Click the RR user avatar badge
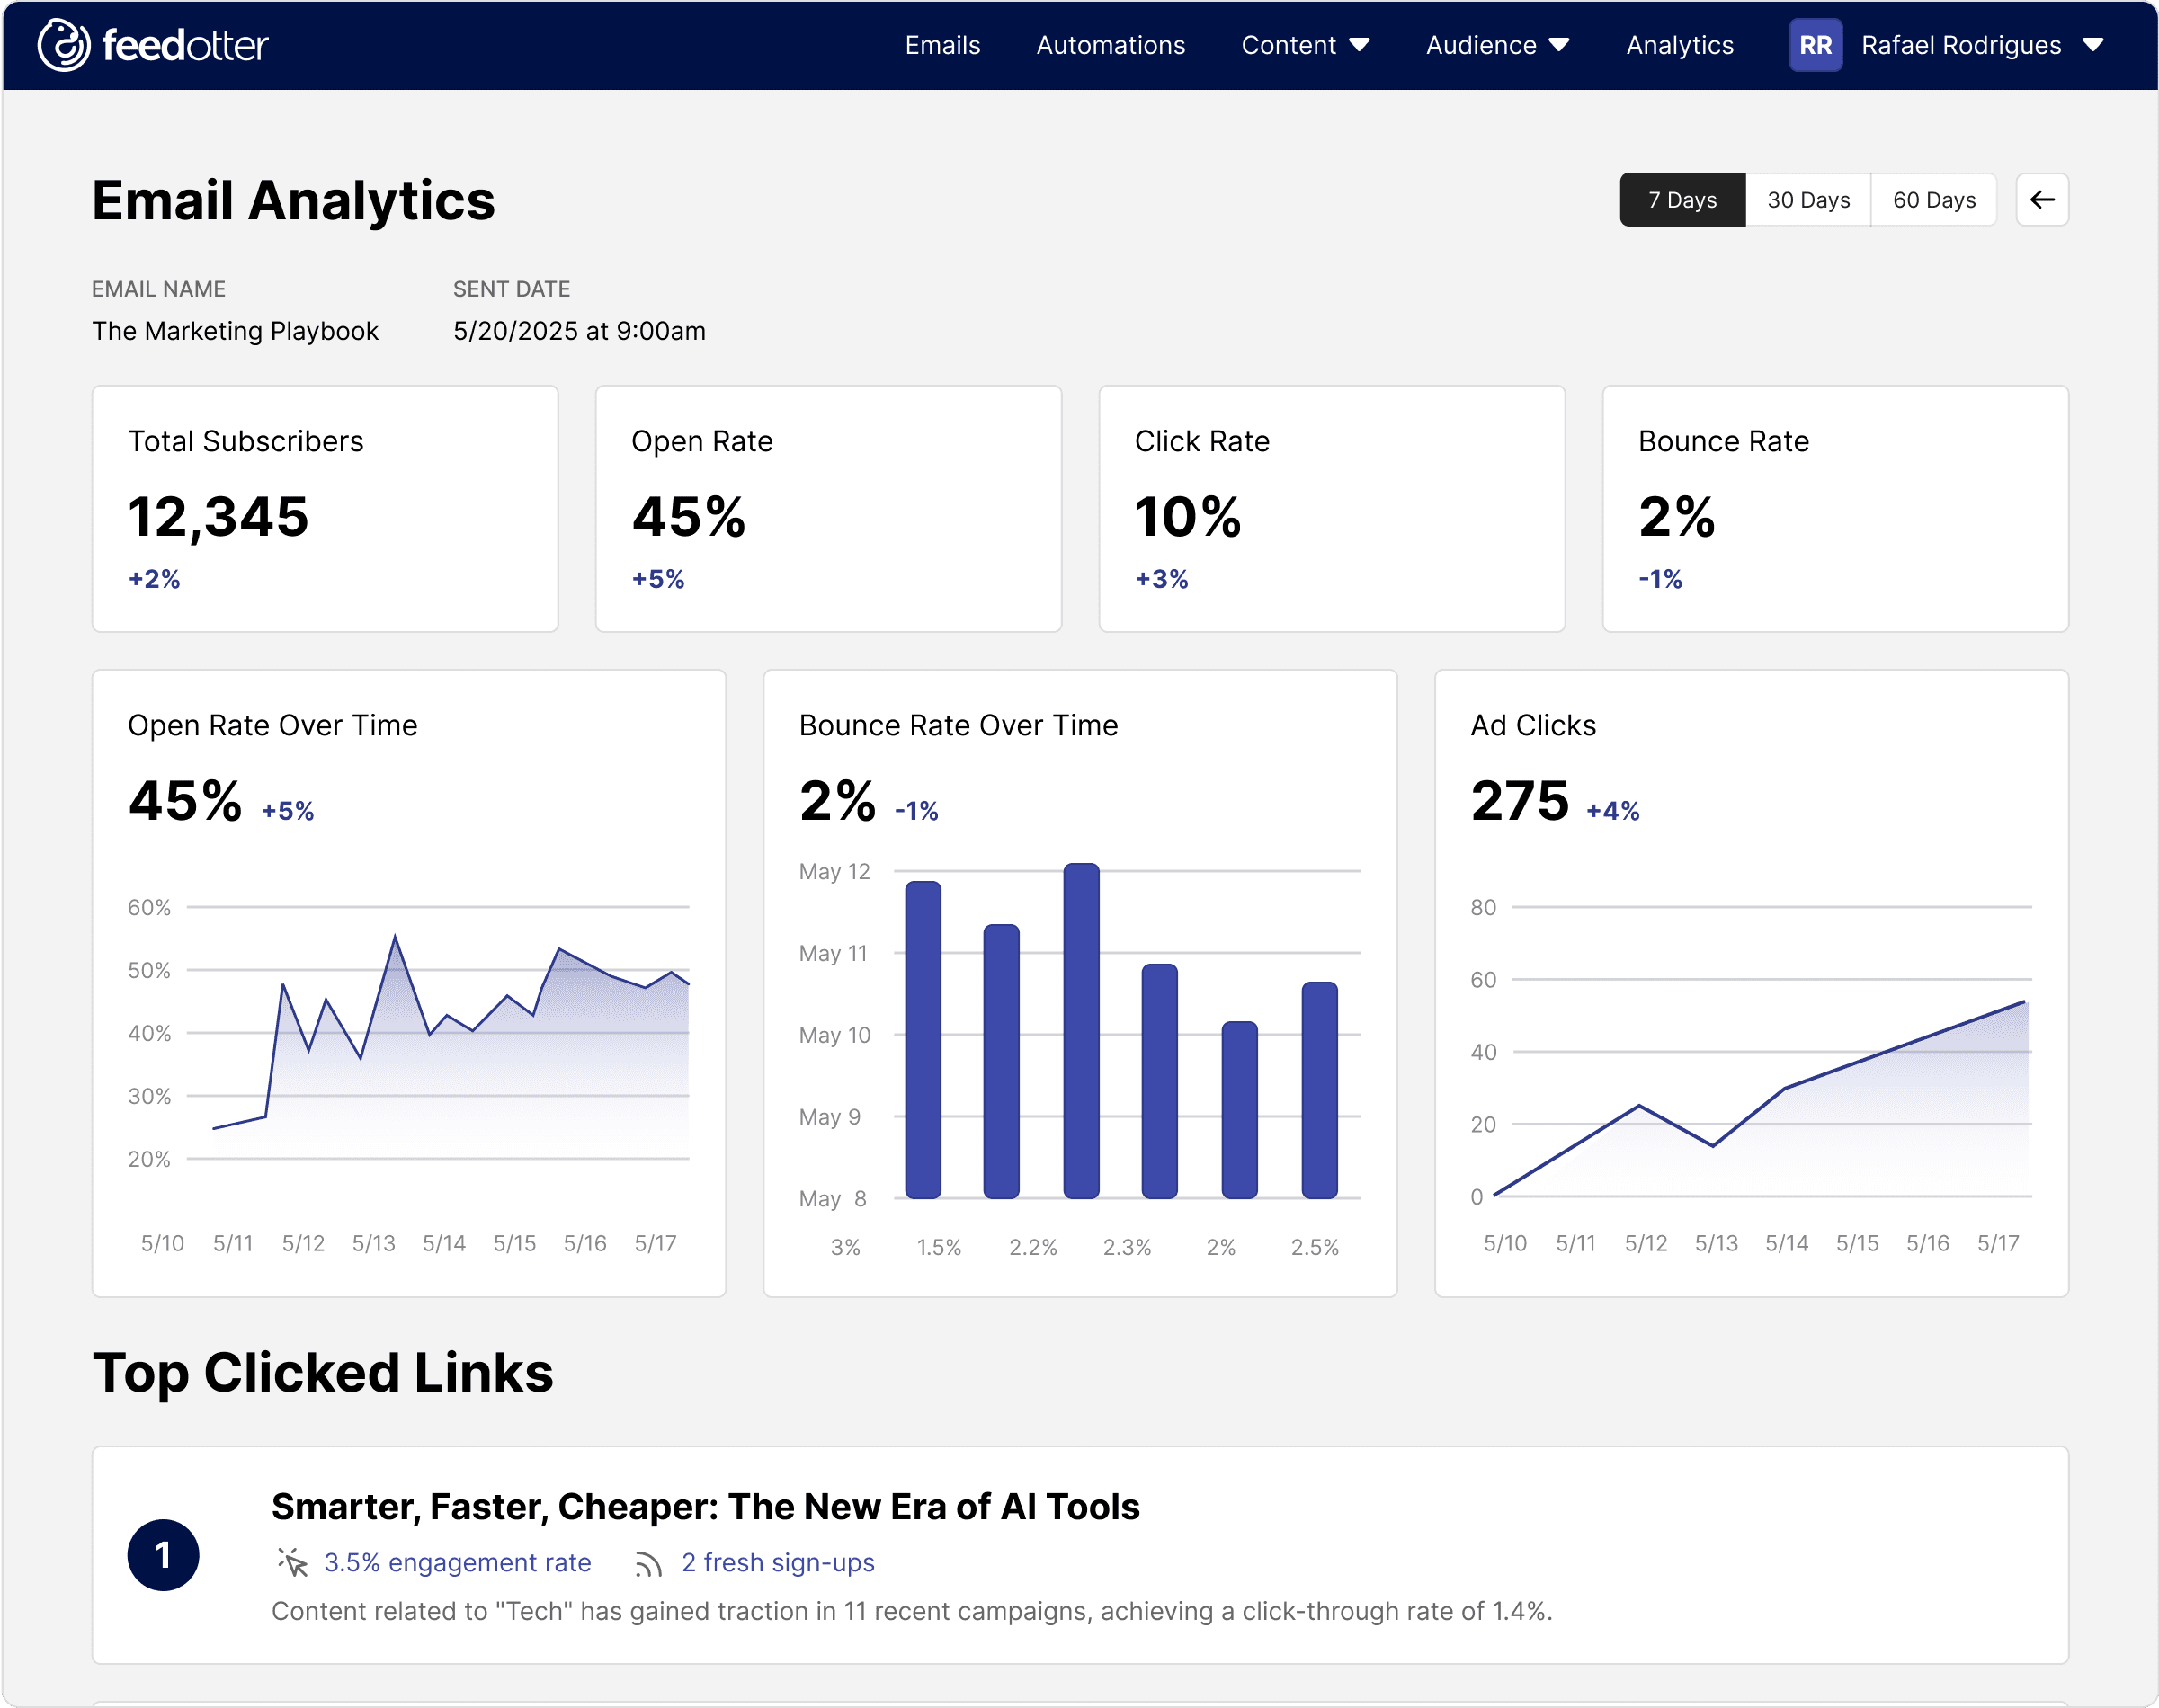This screenshot has width=2159, height=1708. pyautogui.click(x=1814, y=45)
